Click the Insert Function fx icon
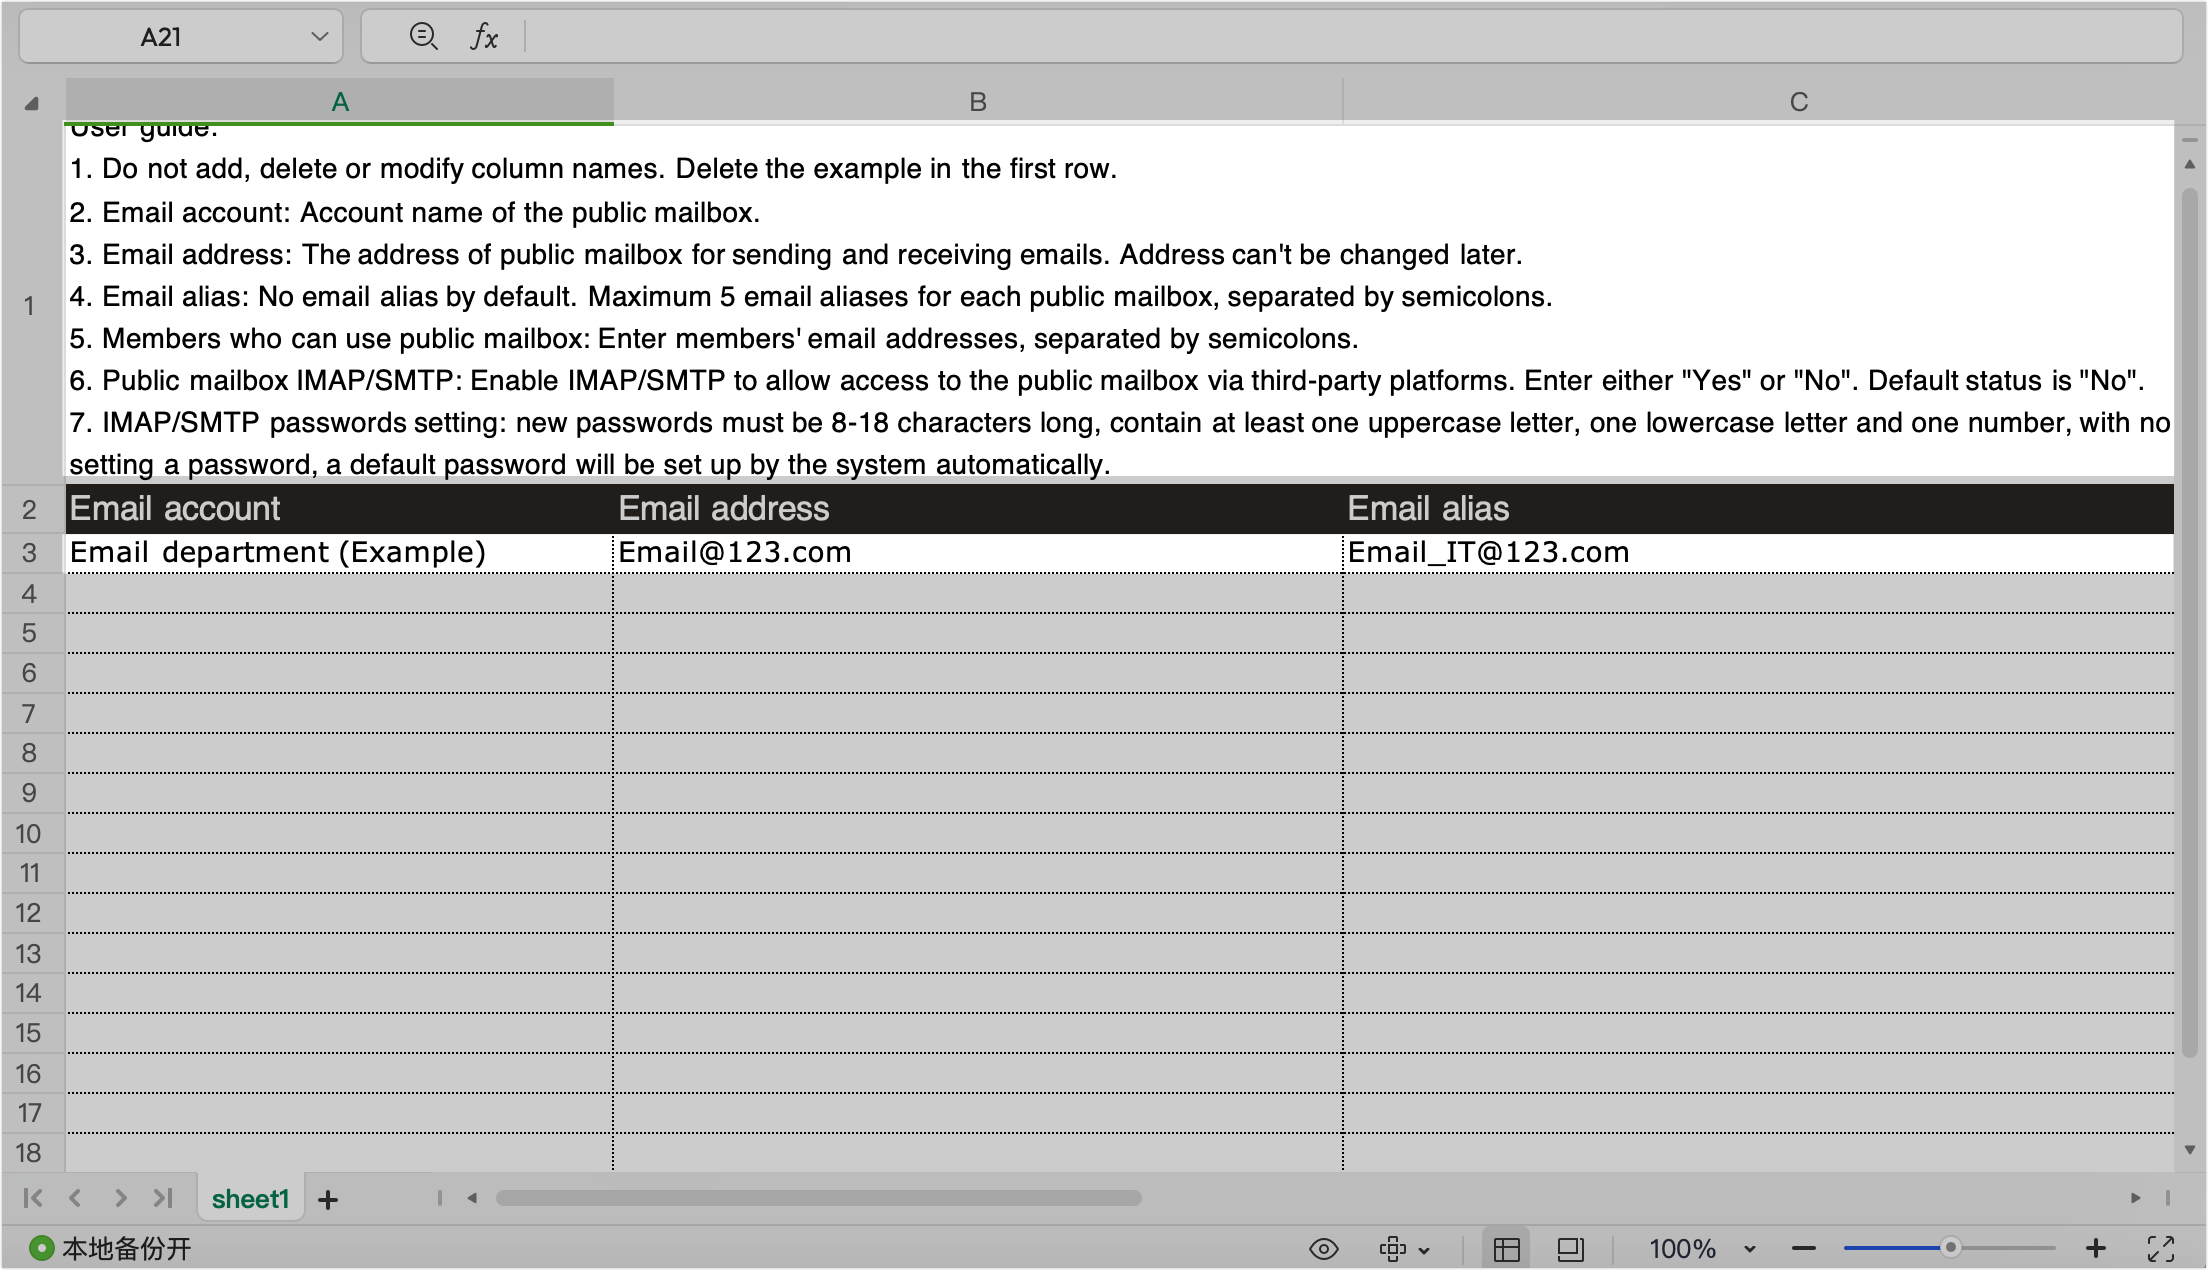2208x1270 pixels. 486,36
